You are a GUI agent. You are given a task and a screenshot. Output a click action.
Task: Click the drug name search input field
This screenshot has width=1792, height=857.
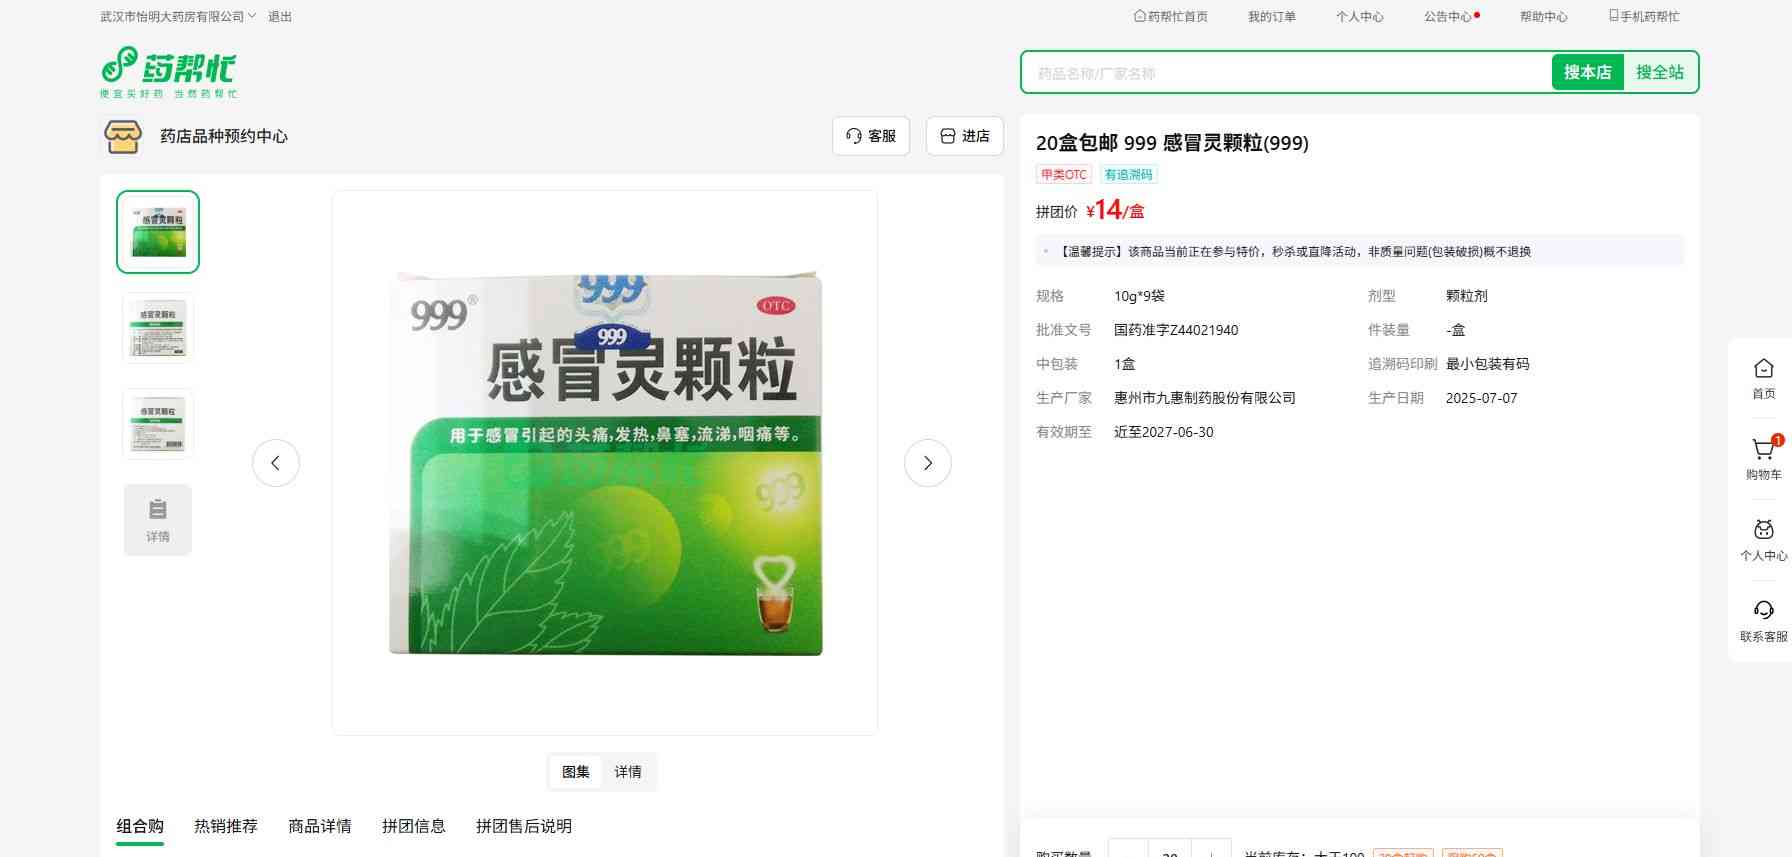coord(1286,73)
